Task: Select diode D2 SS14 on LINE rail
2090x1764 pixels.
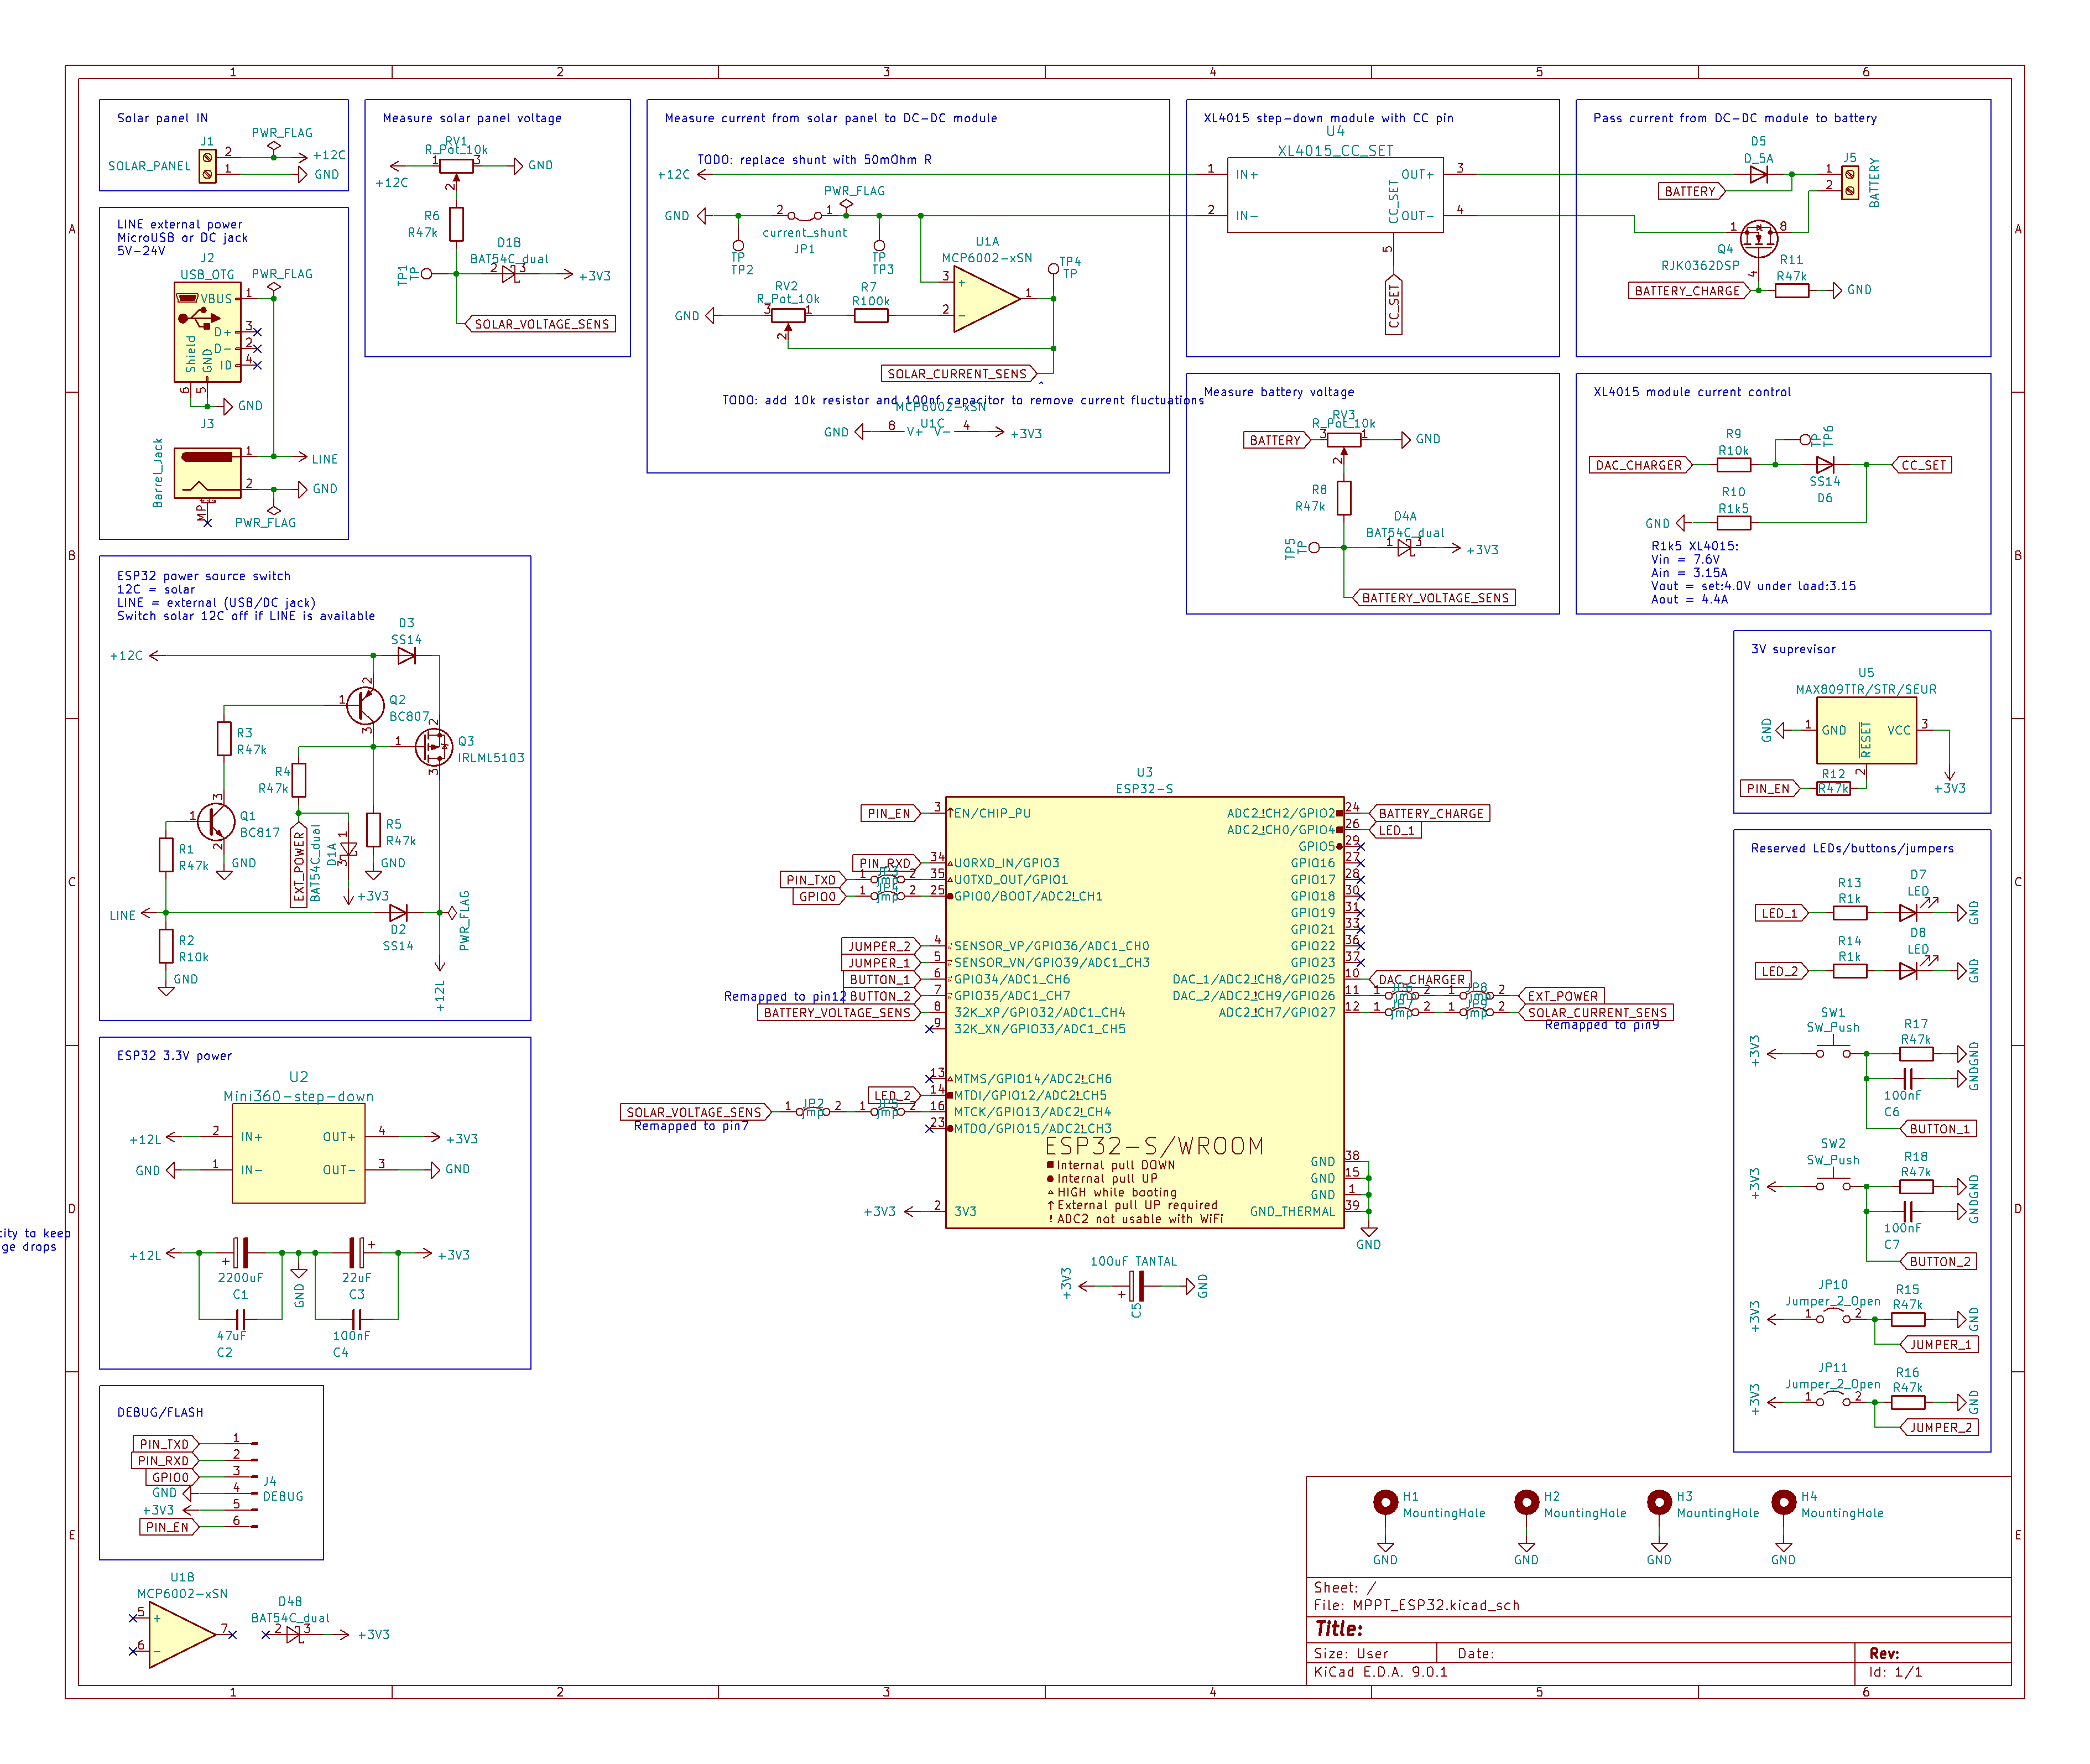Action: coord(398,913)
